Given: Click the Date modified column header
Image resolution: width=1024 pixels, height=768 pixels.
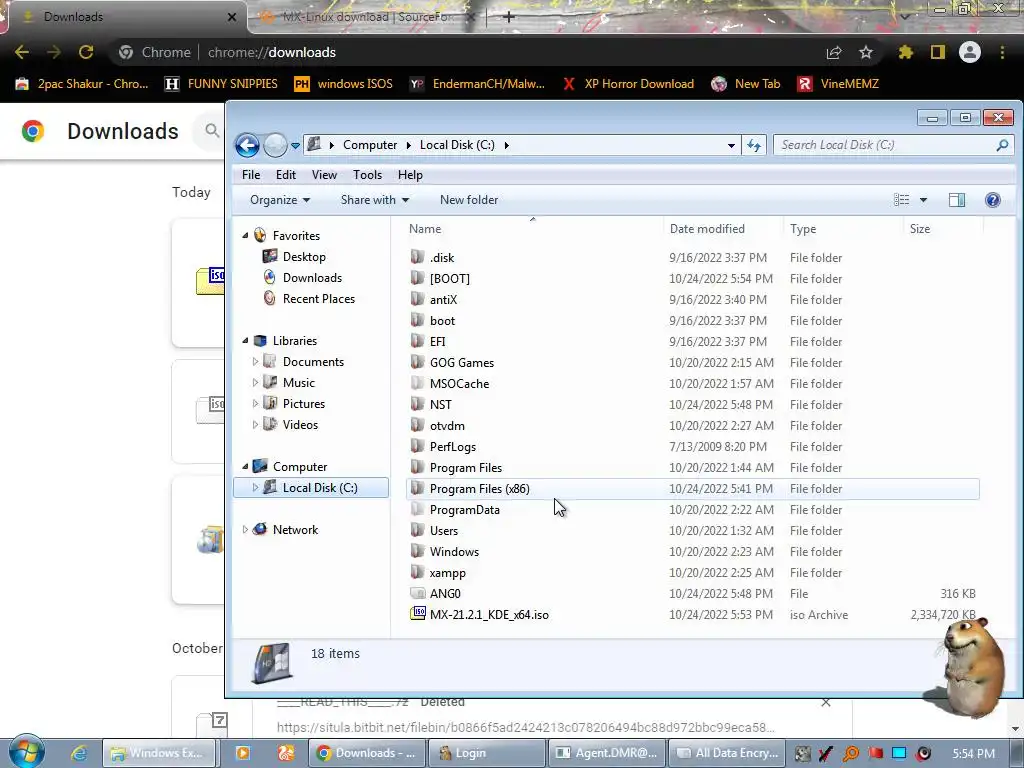Looking at the screenshot, I should (x=707, y=229).
